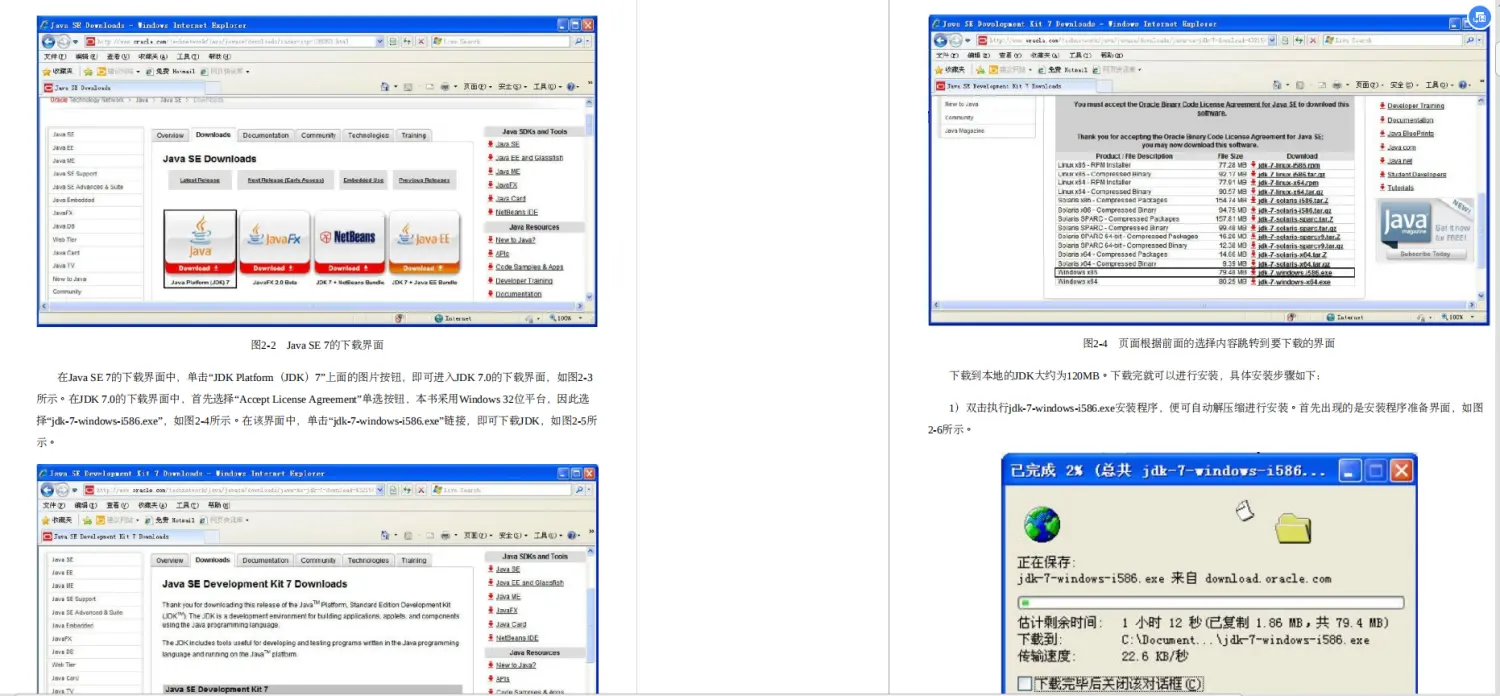Click search magnifier in Figure 2-2 browser

579,42
